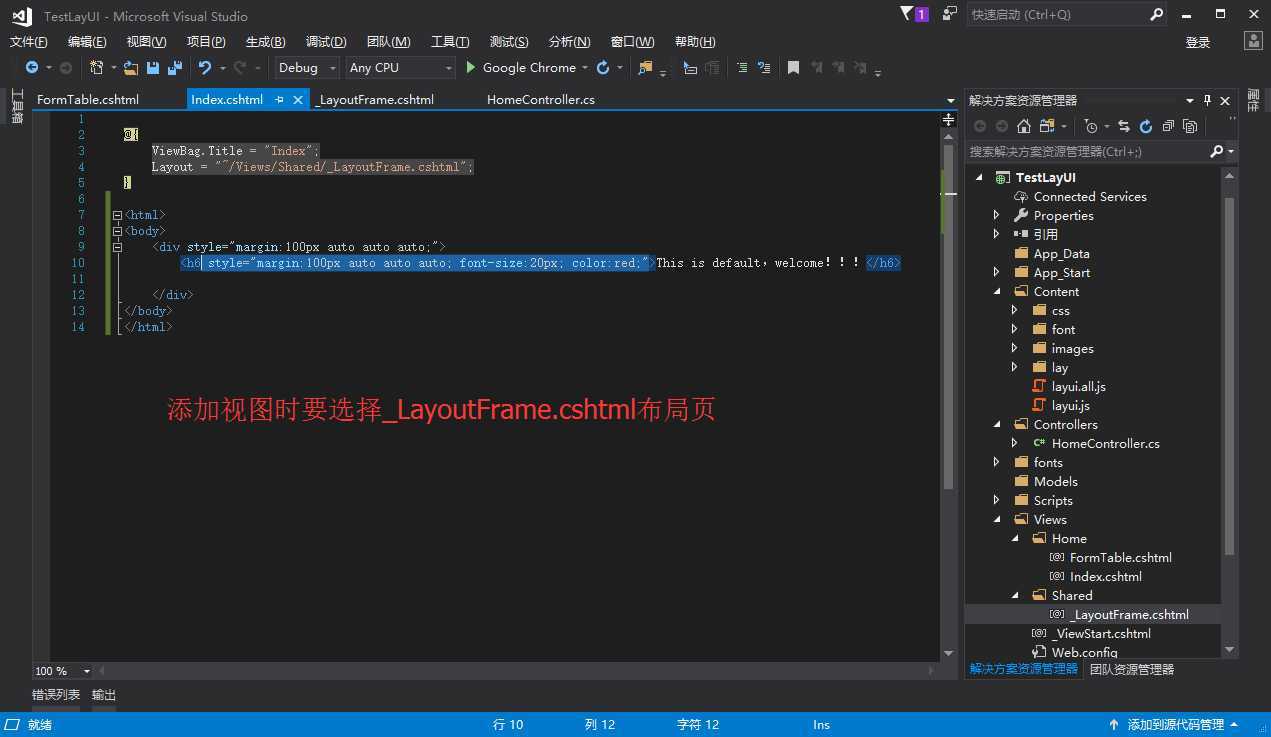Open the Toolbox side tab

click(x=16, y=106)
